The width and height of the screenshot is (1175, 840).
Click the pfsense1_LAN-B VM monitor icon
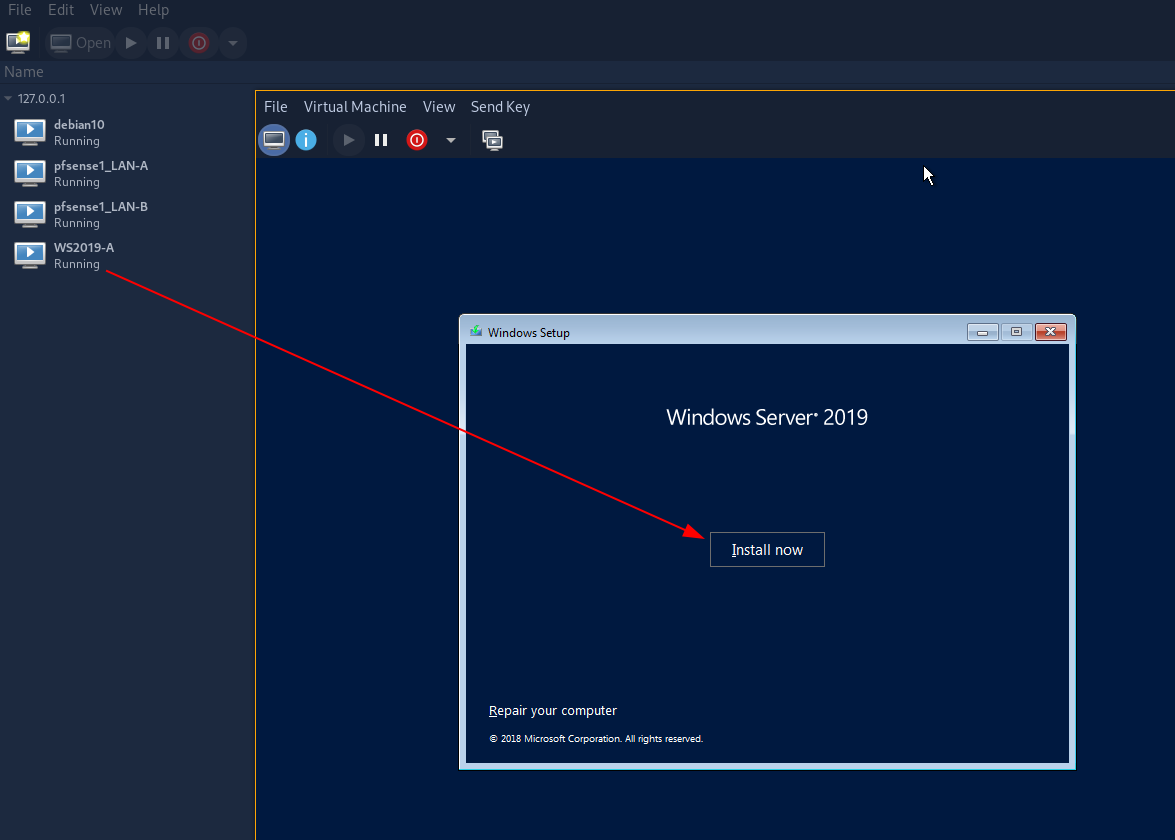coord(30,214)
